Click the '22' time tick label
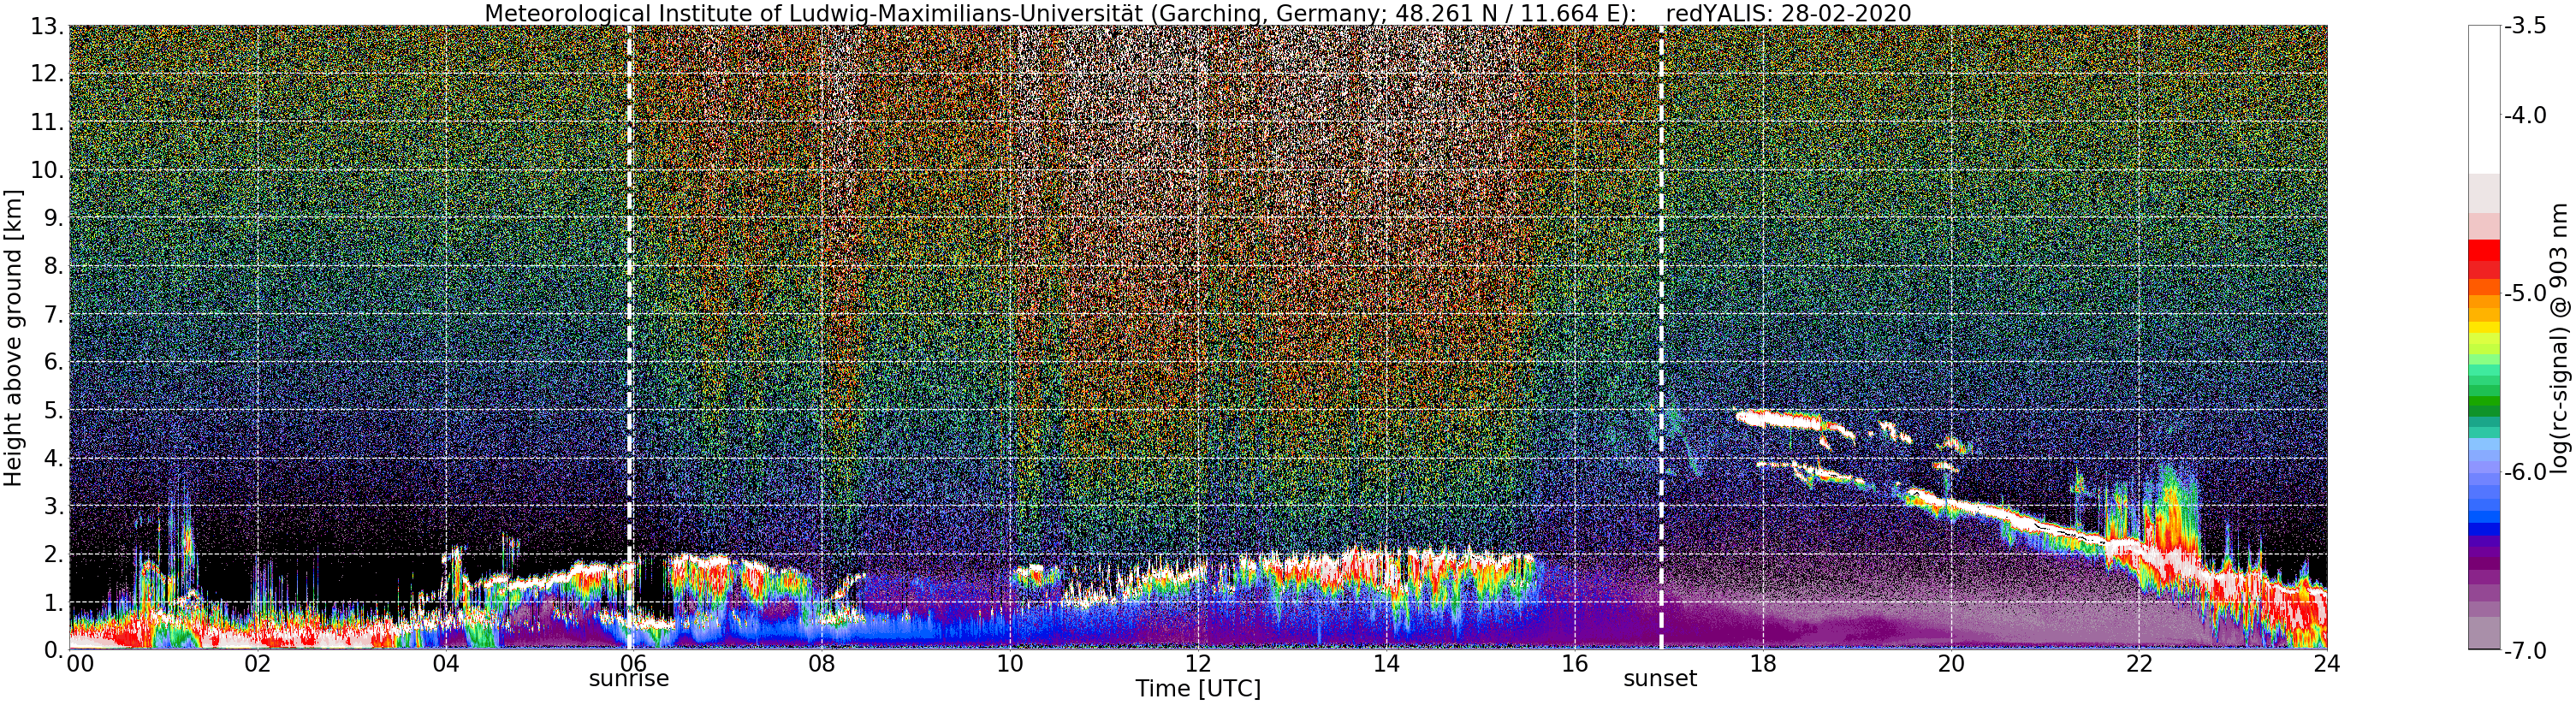 tap(2139, 663)
